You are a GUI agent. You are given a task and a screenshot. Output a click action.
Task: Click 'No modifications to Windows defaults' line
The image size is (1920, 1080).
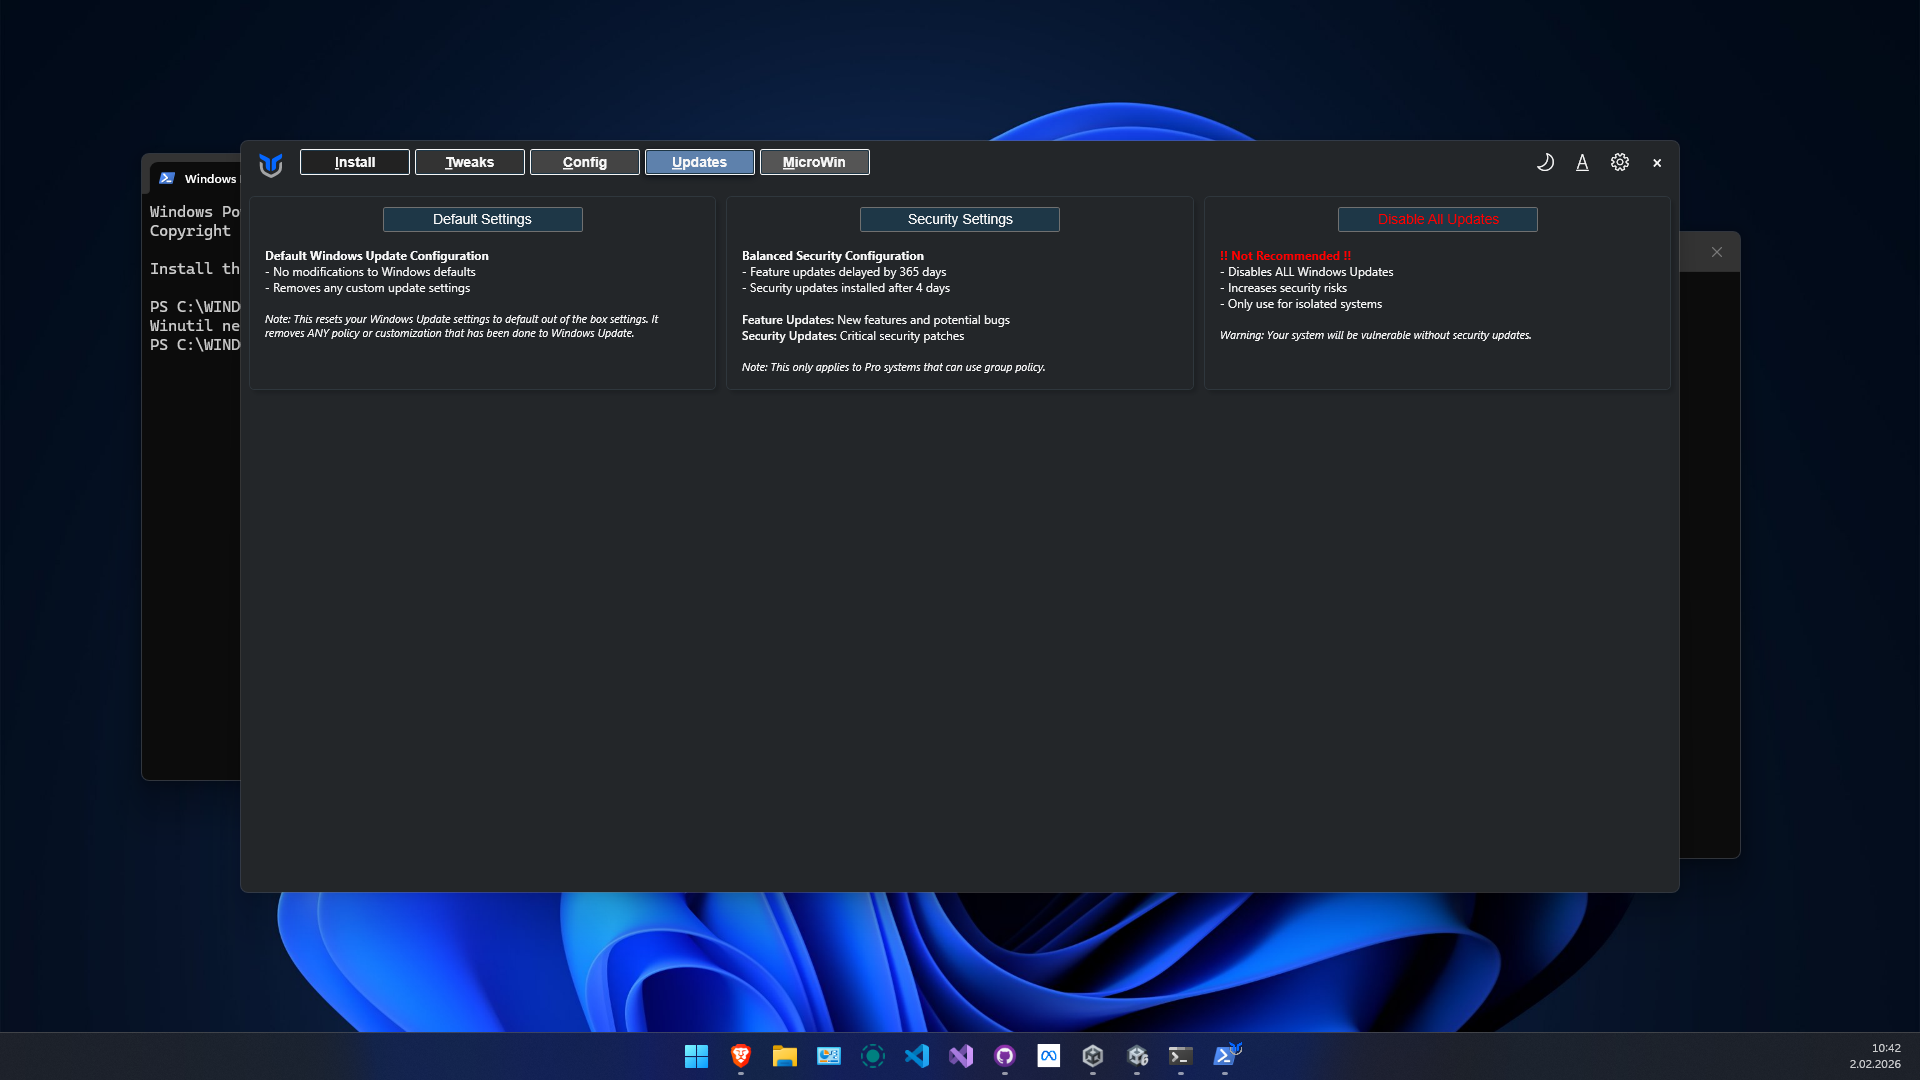click(x=370, y=272)
